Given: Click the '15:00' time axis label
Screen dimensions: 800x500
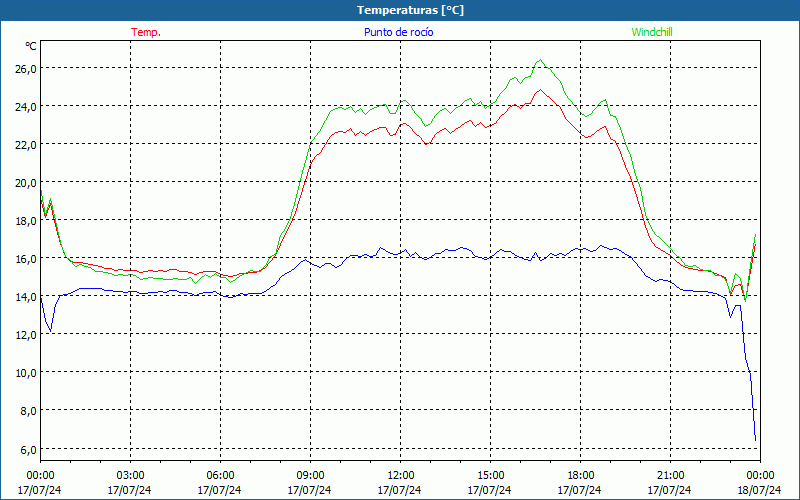Looking at the screenshot, I should [x=490, y=476].
